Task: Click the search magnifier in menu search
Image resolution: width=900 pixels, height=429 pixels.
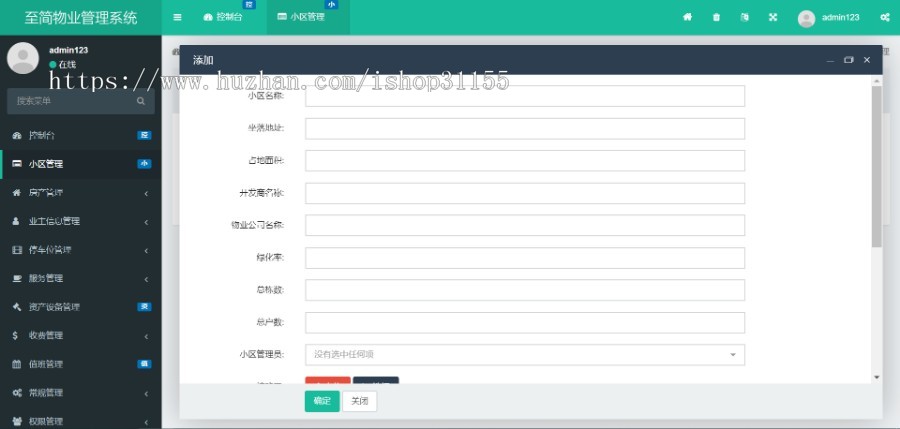Action: click(x=141, y=101)
